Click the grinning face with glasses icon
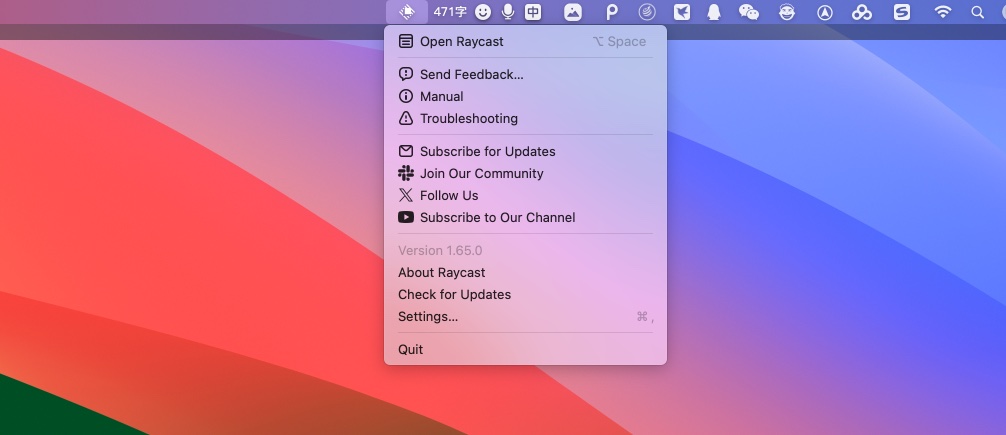1006x435 pixels. coord(787,12)
